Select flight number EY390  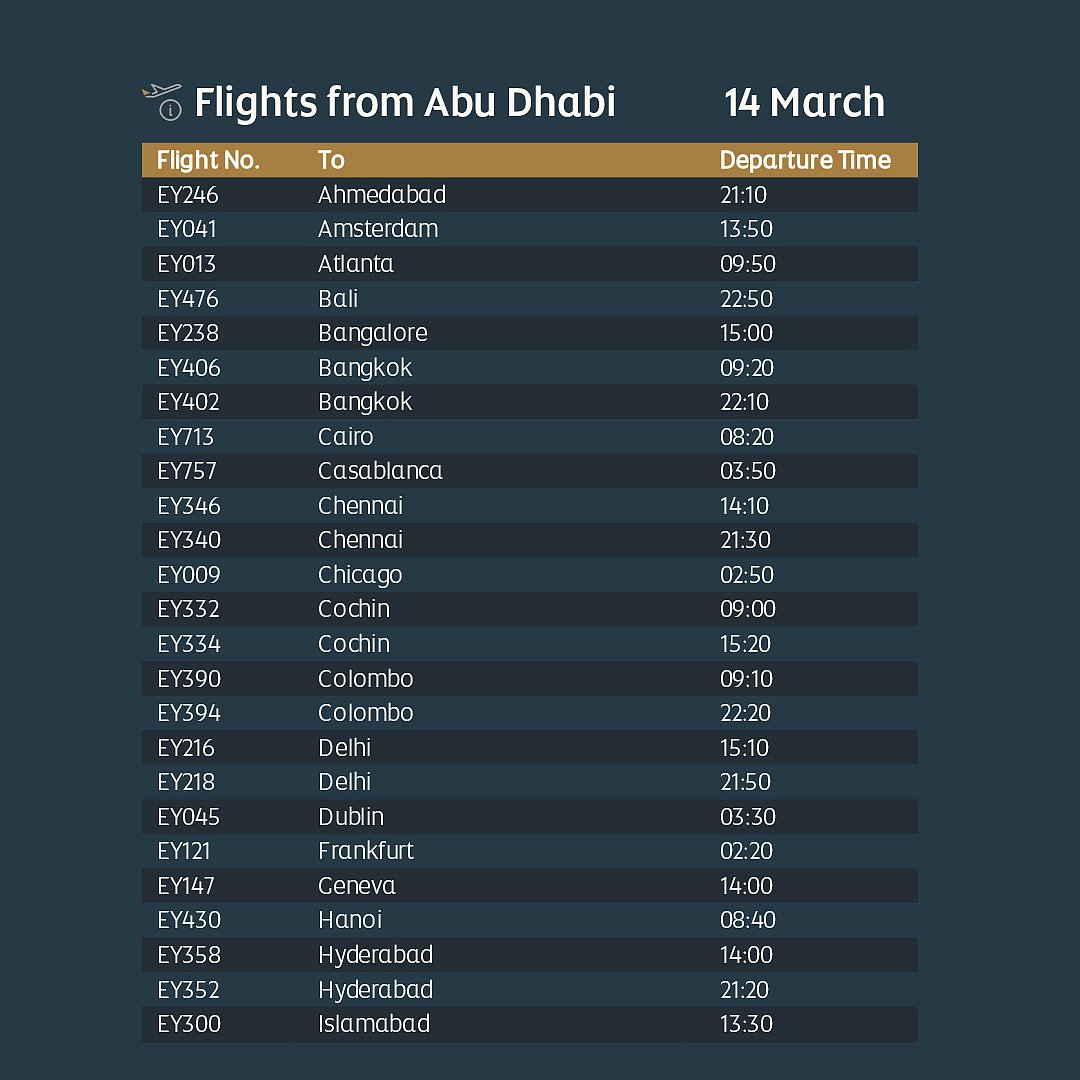[x=189, y=679]
